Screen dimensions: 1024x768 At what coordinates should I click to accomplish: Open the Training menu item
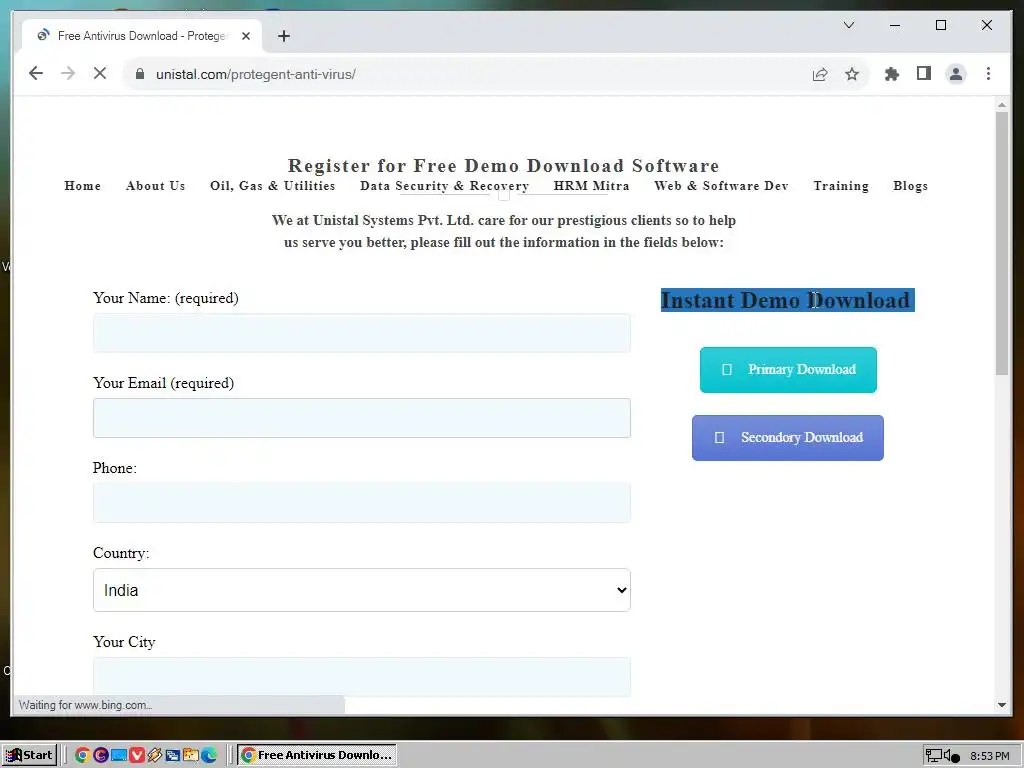tap(840, 185)
